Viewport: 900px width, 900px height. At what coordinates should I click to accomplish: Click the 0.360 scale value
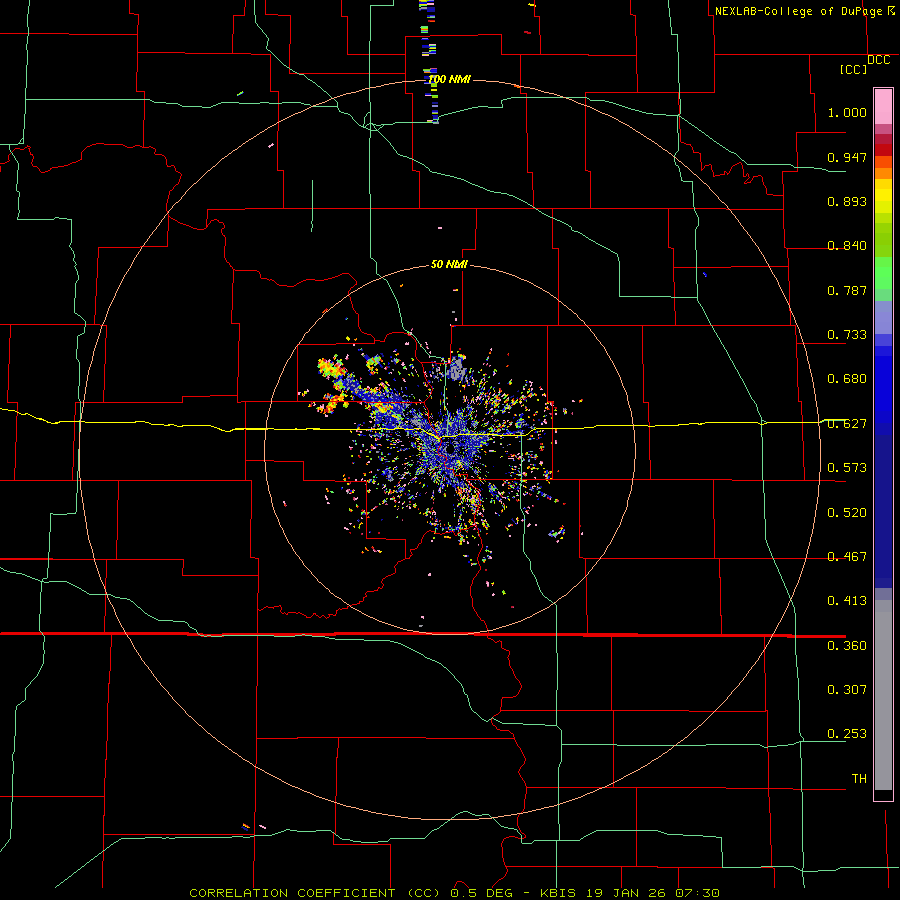click(x=847, y=646)
